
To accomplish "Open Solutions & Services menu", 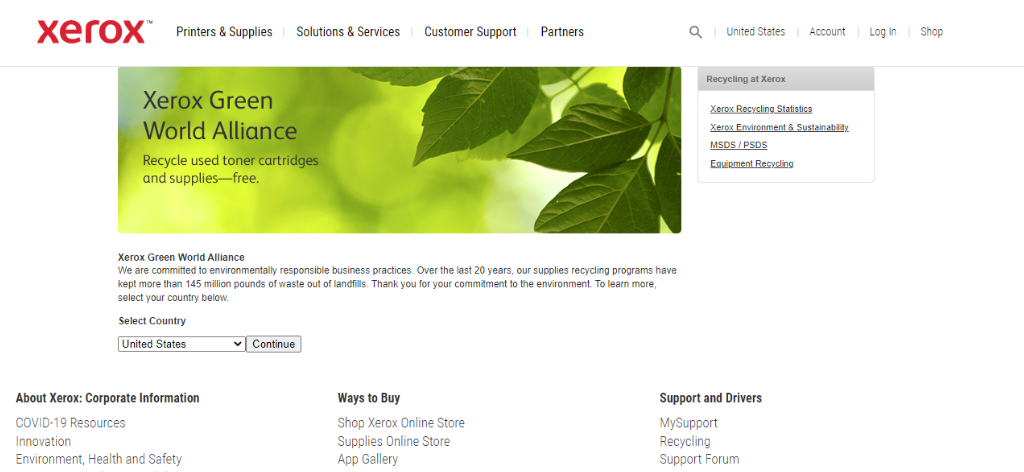I will coord(348,32).
